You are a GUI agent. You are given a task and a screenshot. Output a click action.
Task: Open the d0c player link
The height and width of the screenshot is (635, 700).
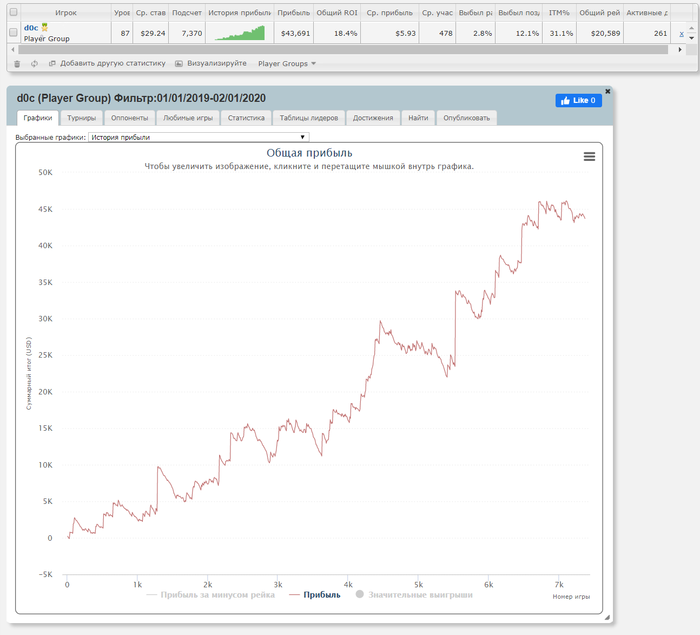click(31, 28)
